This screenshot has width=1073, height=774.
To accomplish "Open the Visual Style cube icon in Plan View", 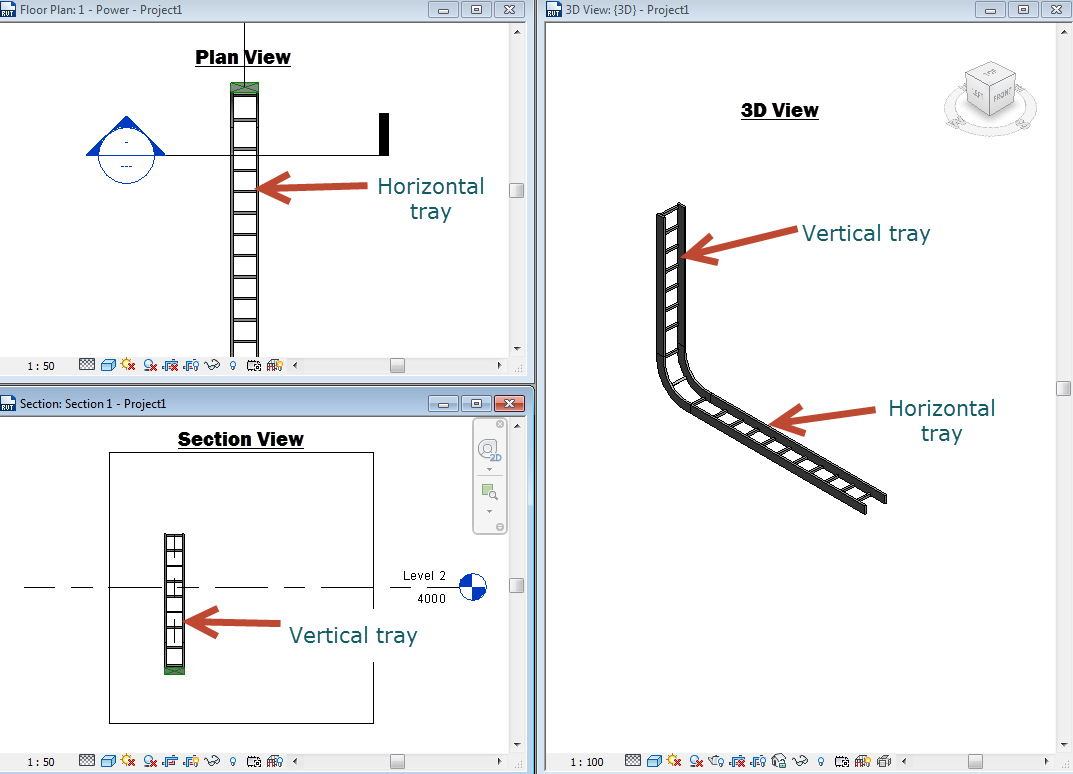I will point(108,365).
